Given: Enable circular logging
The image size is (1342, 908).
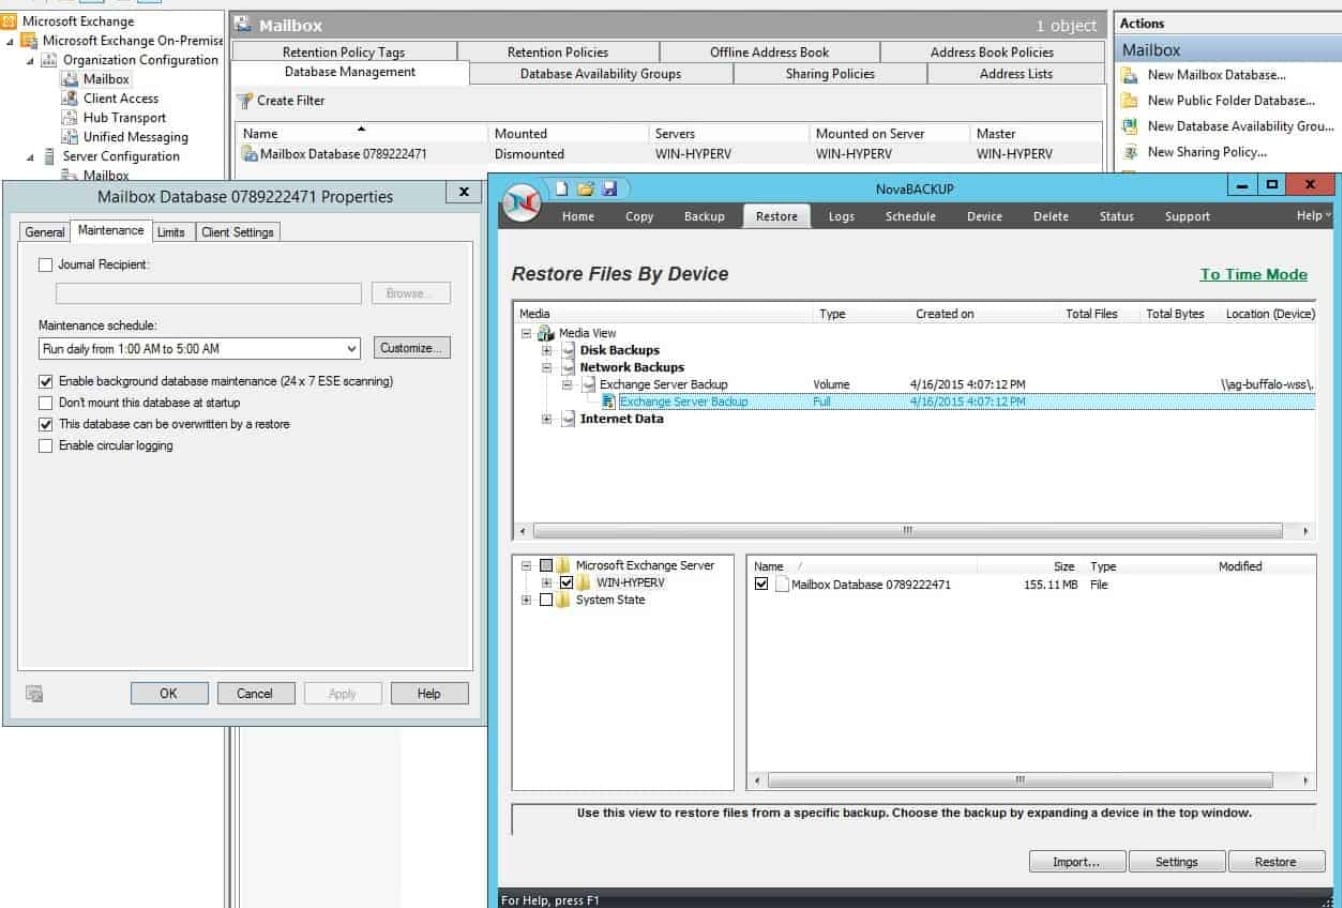Looking at the screenshot, I should pyautogui.click(x=44, y=445).
